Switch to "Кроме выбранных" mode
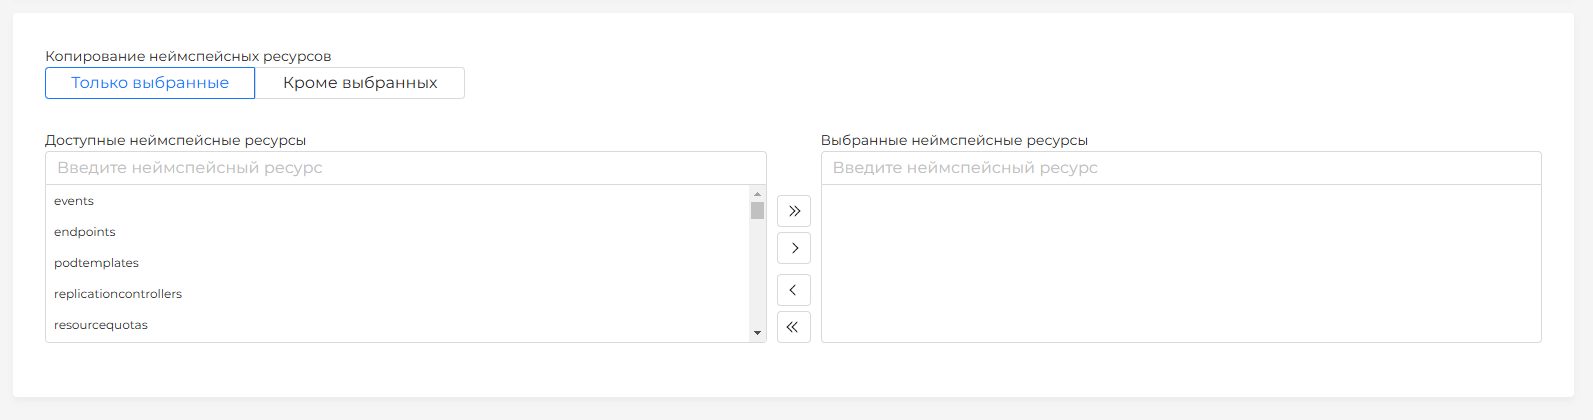 [360, 83]
